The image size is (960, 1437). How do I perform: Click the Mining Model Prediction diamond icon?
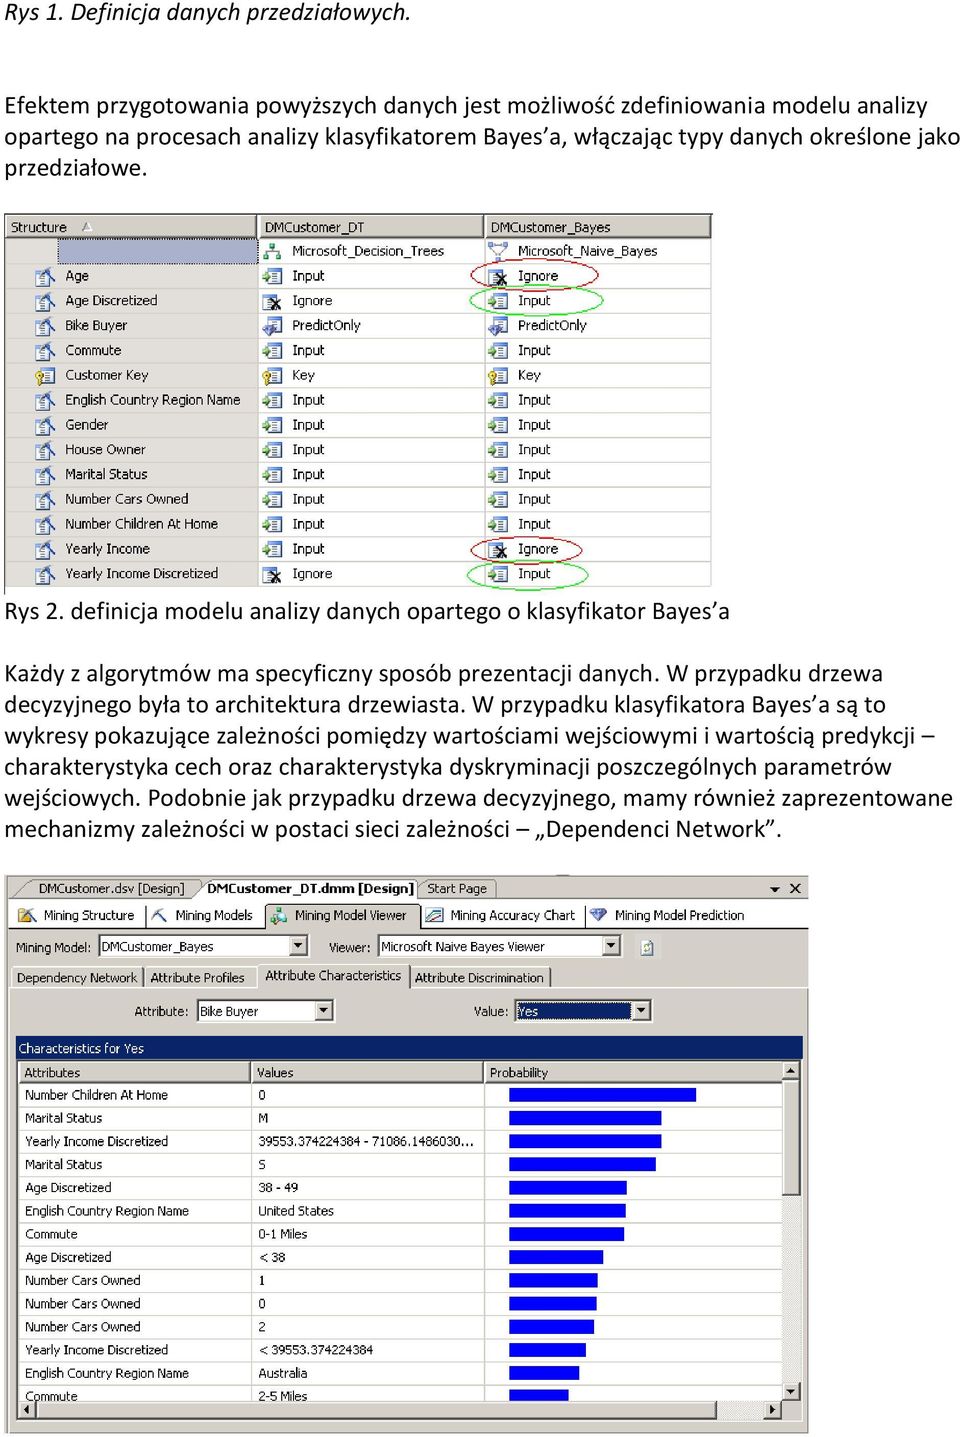coord(598,915)
